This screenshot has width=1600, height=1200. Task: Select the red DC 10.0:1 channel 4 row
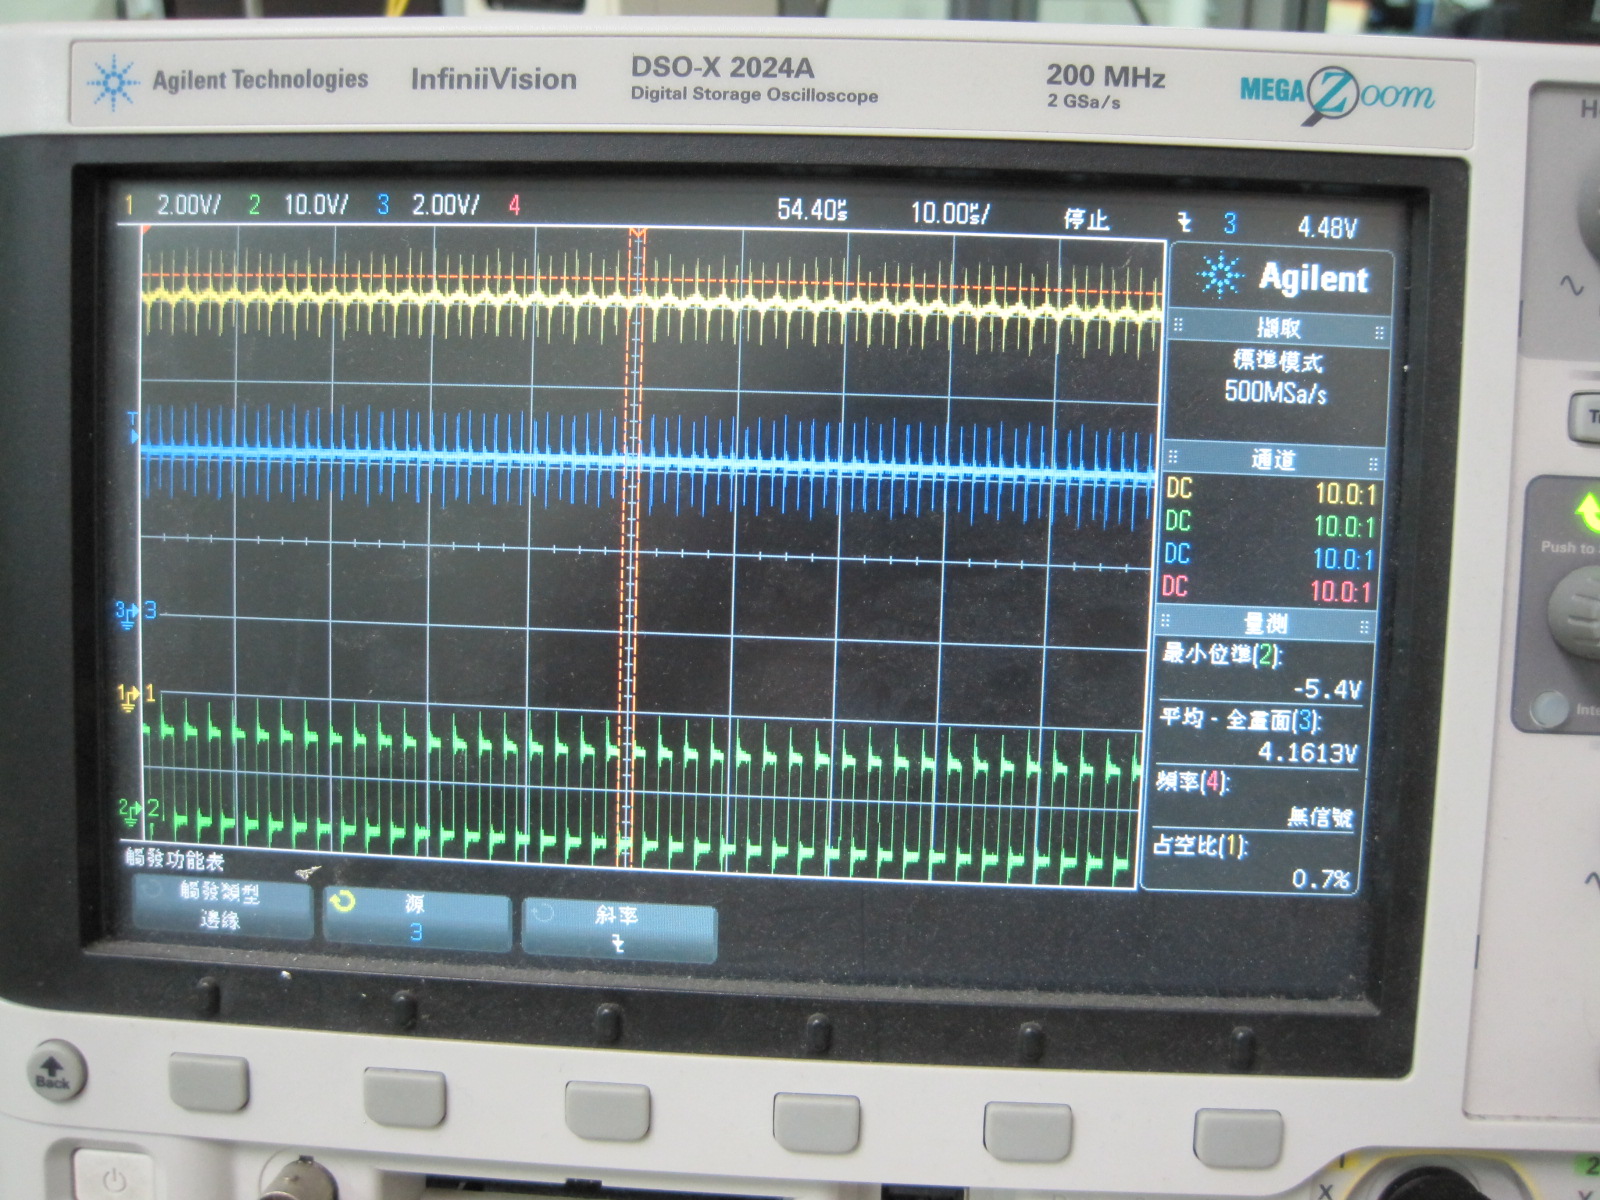(x=1267, y=589)
